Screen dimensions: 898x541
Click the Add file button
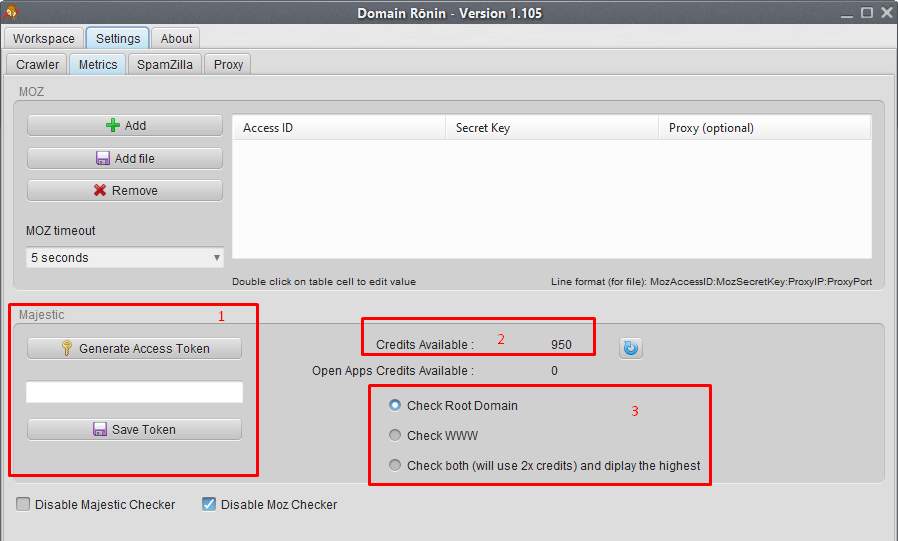point(125,159)
